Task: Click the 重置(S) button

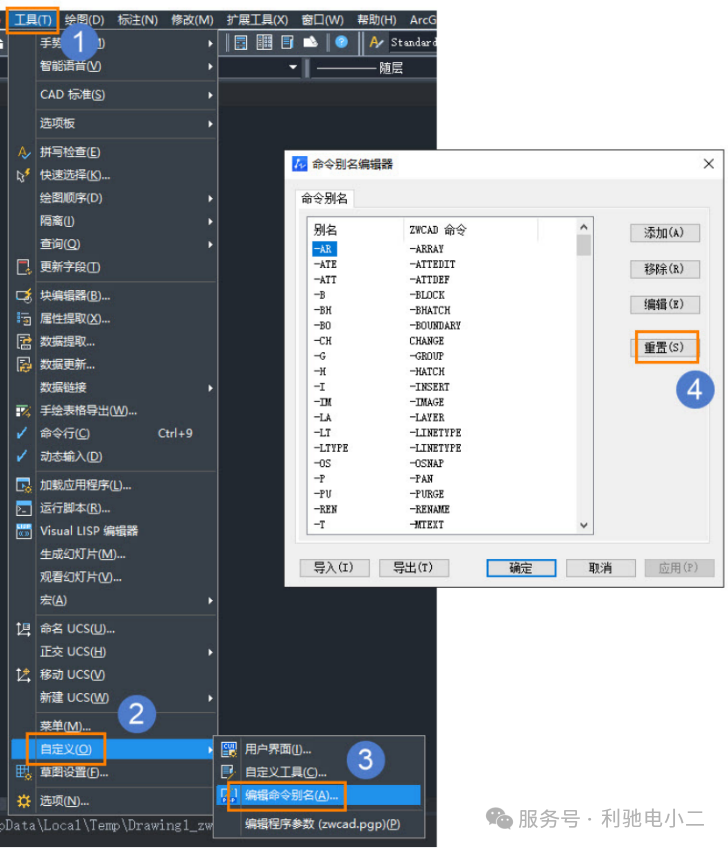Action: coord(665,347)
